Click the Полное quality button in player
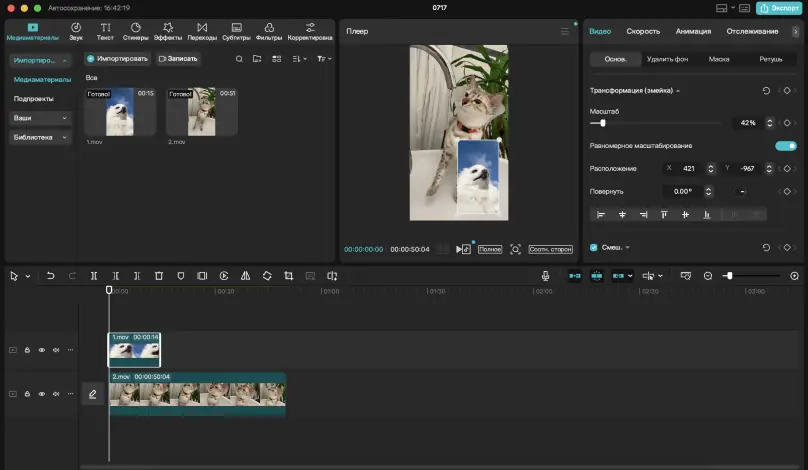Image resolution: width=808 pixels, height=470 pixels. [x=490, y=249]
